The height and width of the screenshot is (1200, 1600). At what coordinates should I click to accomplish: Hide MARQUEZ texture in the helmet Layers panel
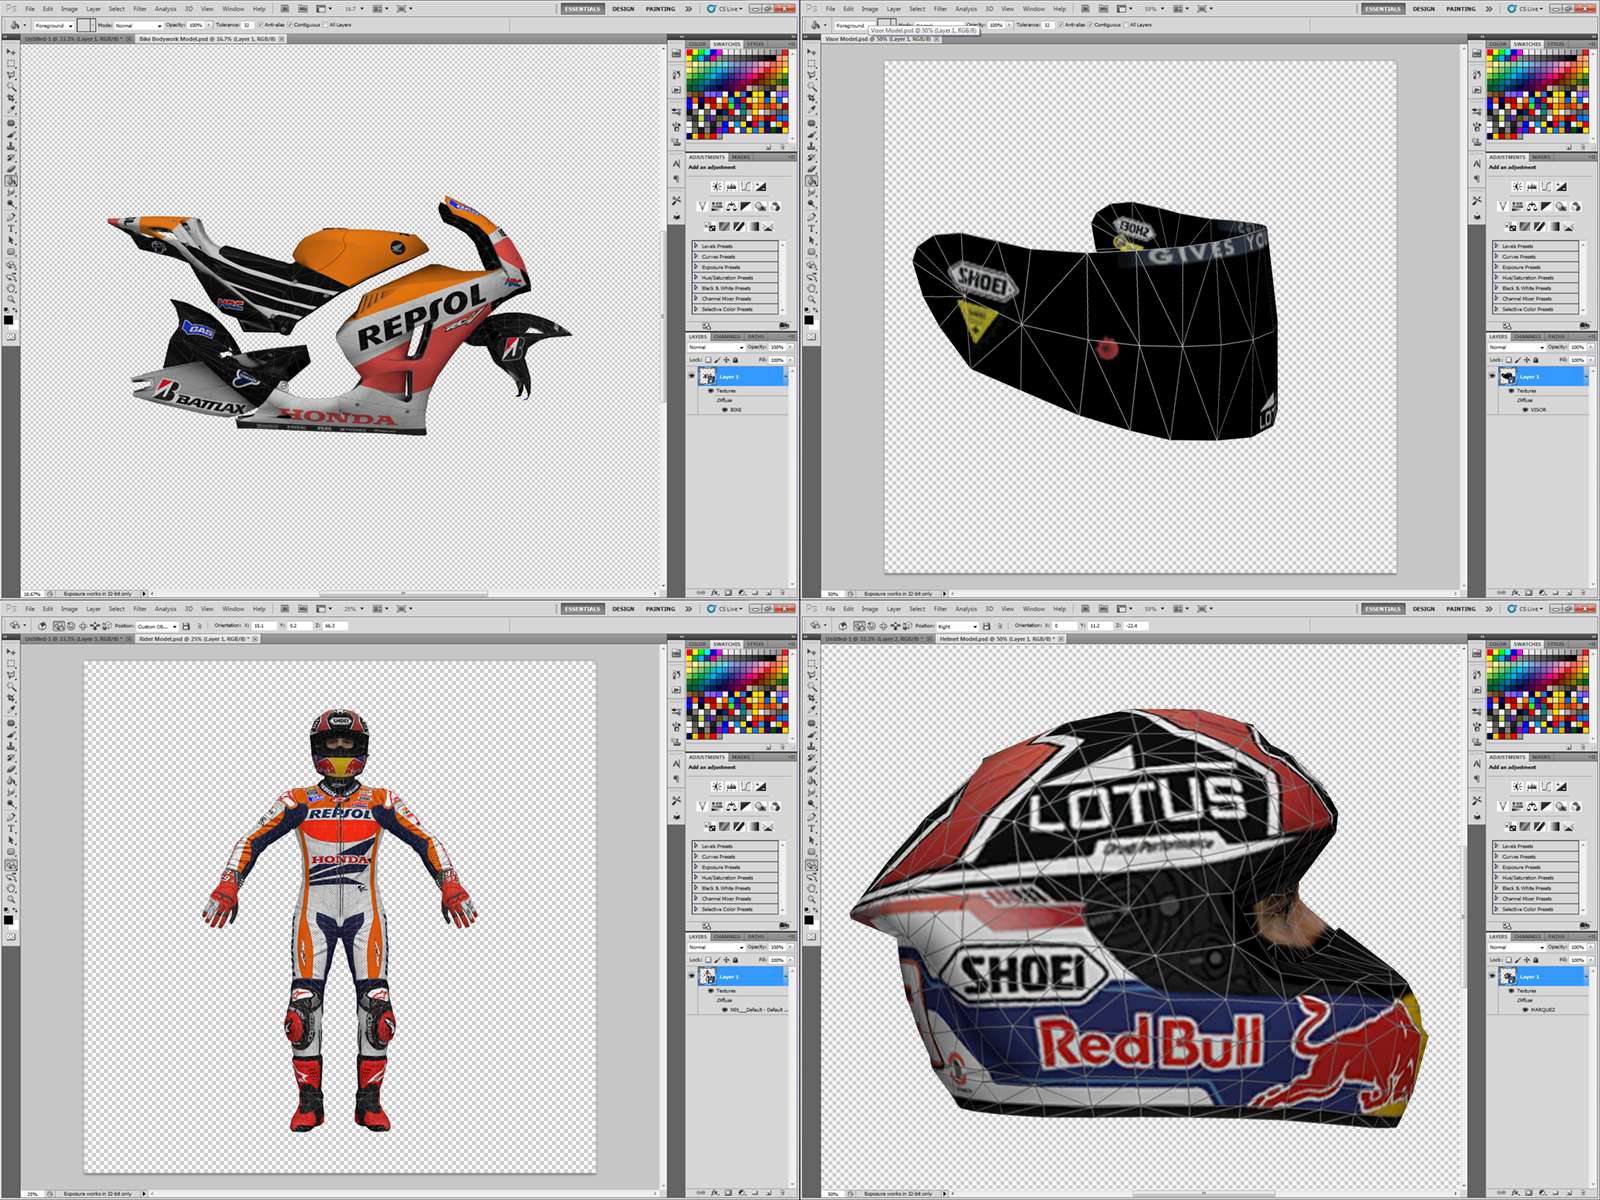[1524, 1009]
